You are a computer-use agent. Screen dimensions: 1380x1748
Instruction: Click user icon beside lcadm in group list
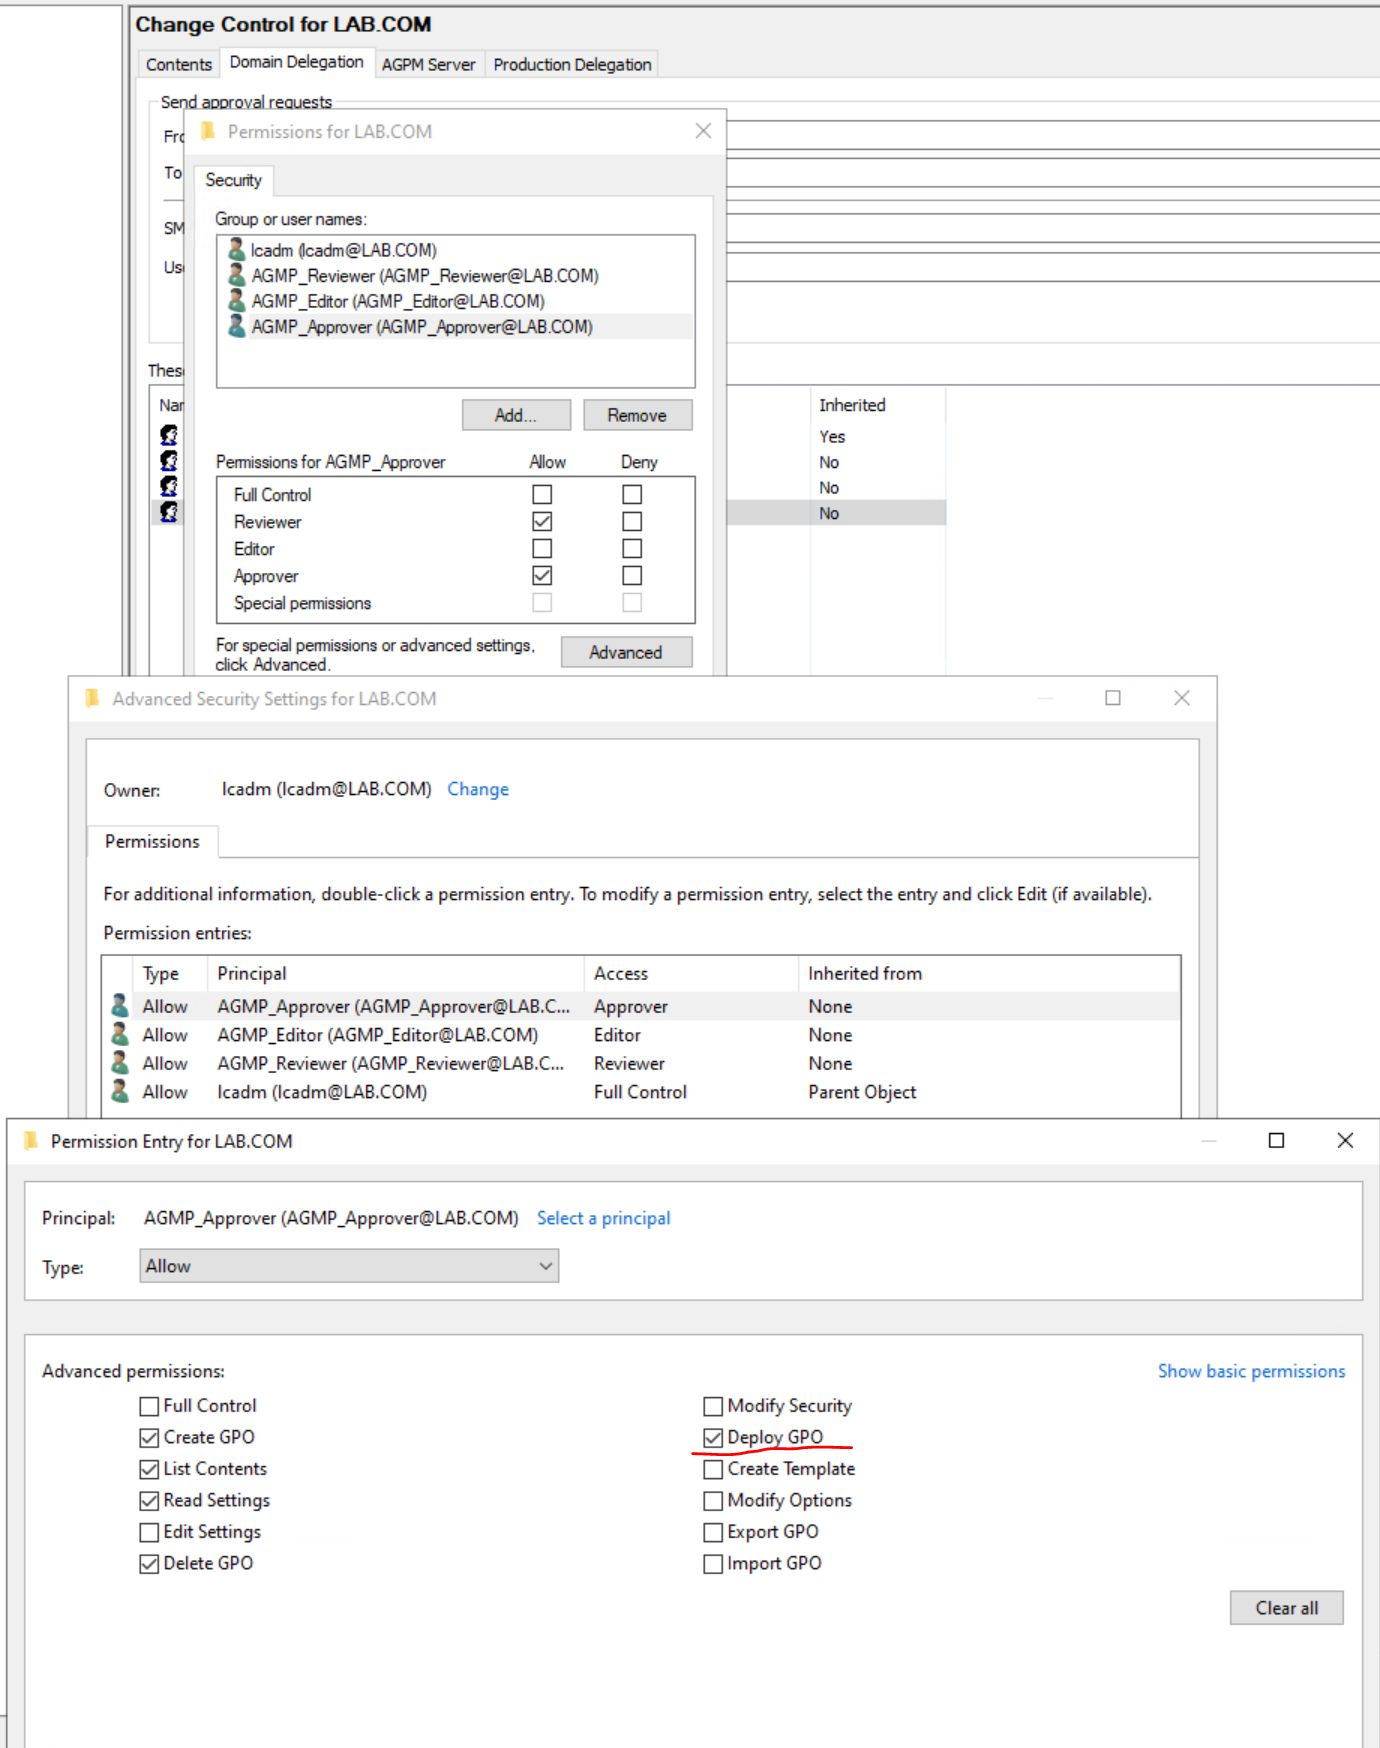pos(237,249)
